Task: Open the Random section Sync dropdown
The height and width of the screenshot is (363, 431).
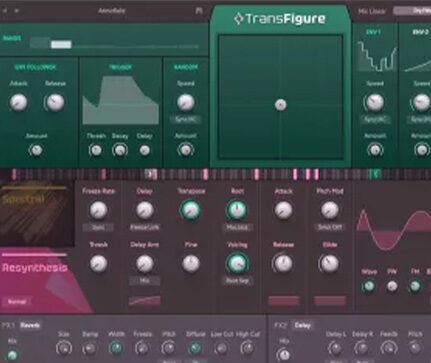Action: pyautogui.click(x=186, y=120)
